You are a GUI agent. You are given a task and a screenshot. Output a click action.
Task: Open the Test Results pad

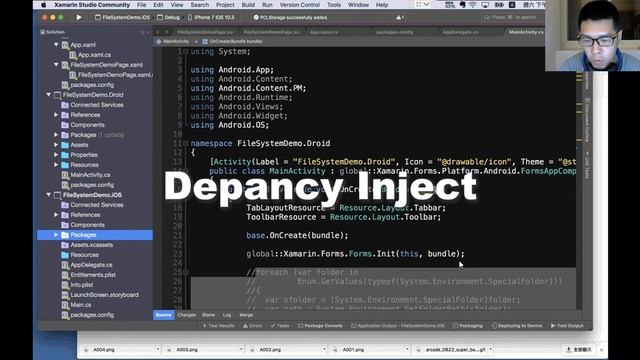[219, 326]
